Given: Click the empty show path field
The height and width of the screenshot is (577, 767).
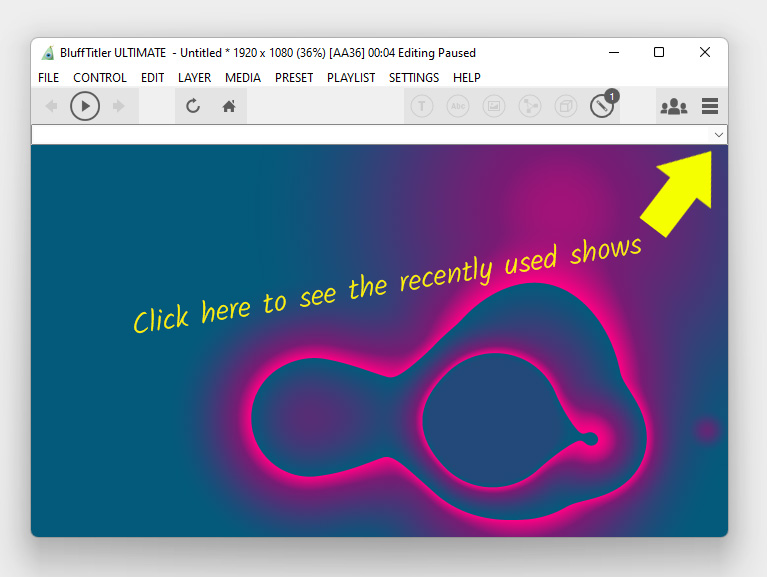Looking at the screenshot, I should (370, 135).
